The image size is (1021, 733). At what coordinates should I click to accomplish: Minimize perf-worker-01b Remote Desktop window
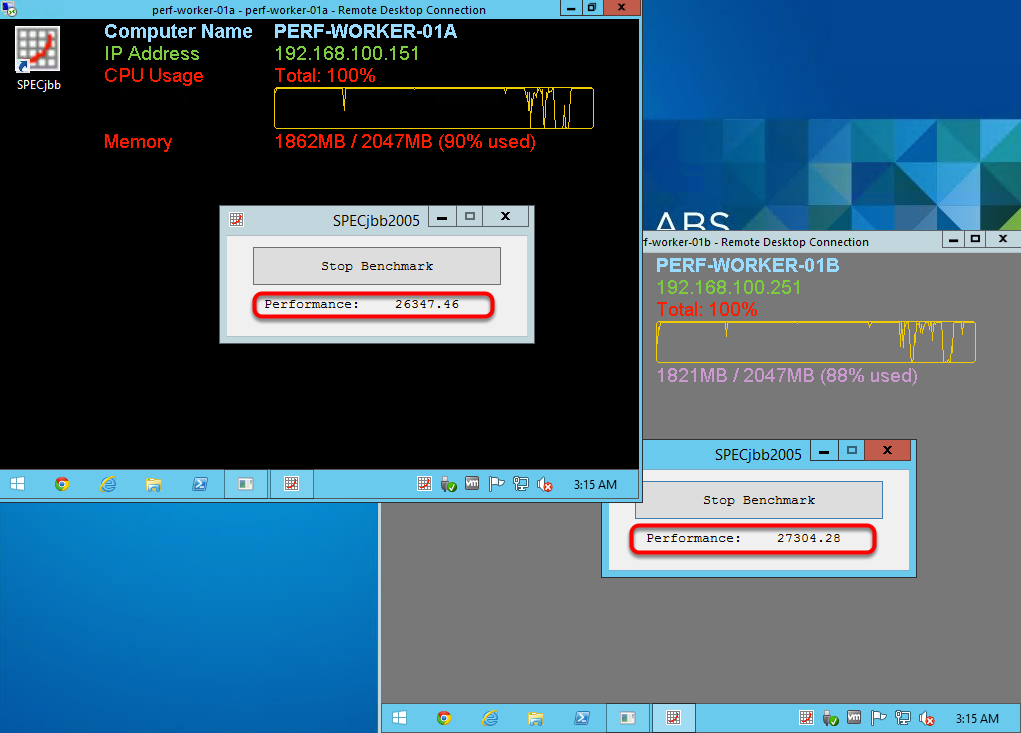pyautogui.click(x=953, y=240)
